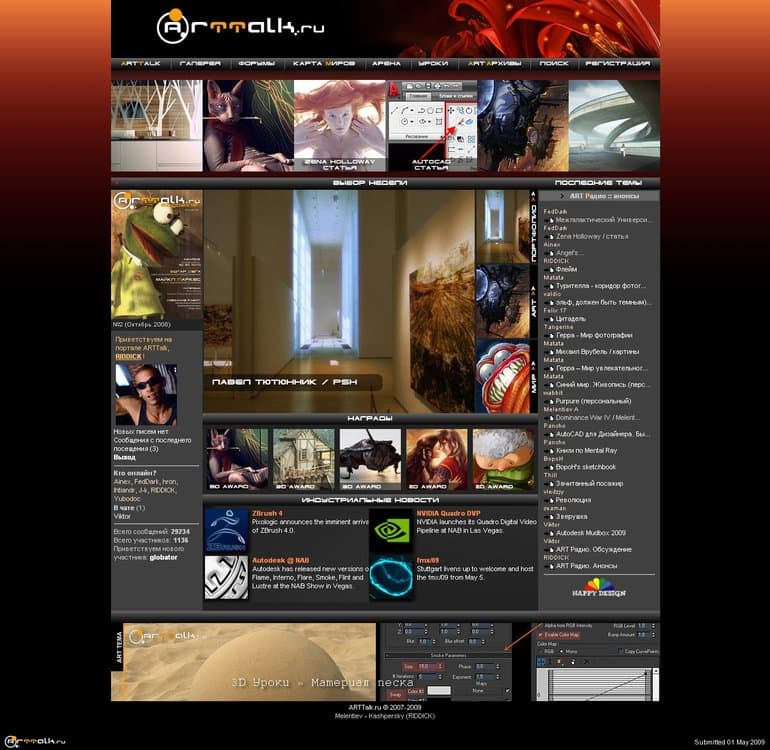Viewport: 770px width, 750px height.
Task: Click the small ARTTalk logo at page bottom-left
Action: coord(35,741)
